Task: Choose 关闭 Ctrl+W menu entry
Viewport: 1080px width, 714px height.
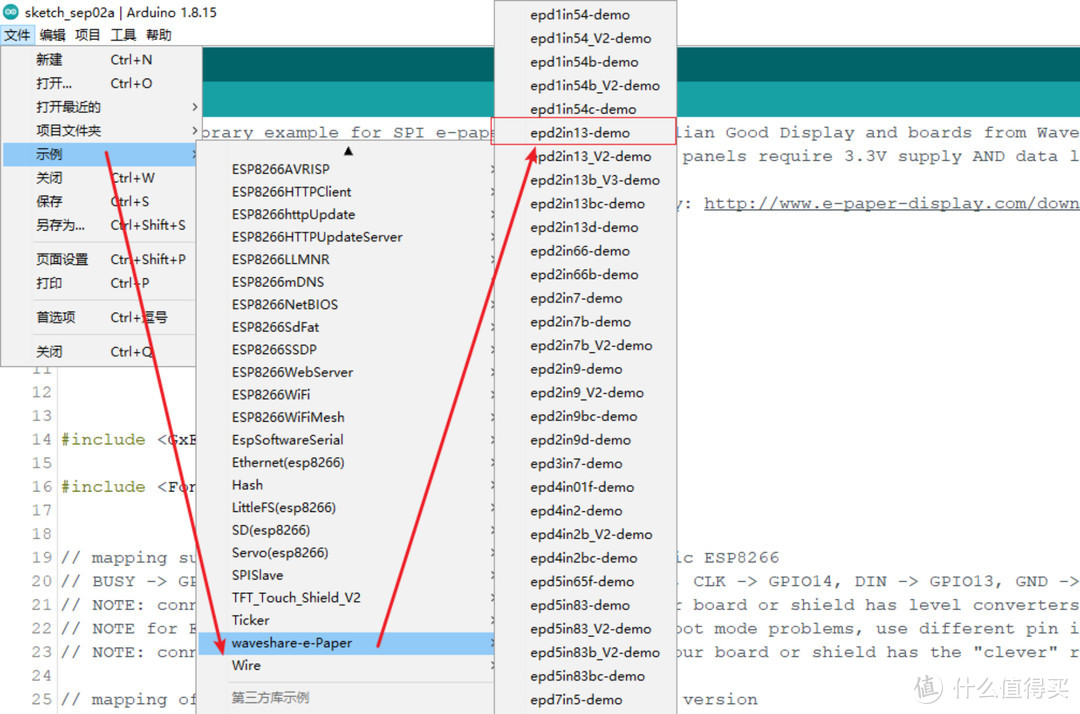Action: [x=101, y=178]
